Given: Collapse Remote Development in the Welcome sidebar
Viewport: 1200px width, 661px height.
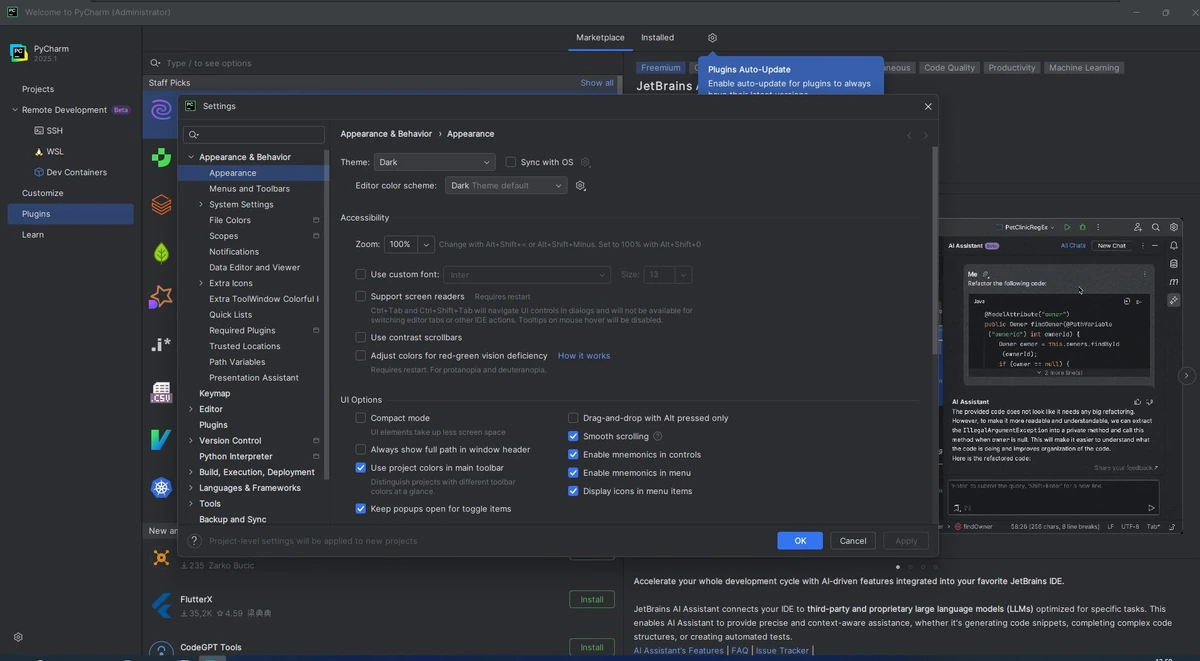Looking at the screenshot, I should click(15, 110).
